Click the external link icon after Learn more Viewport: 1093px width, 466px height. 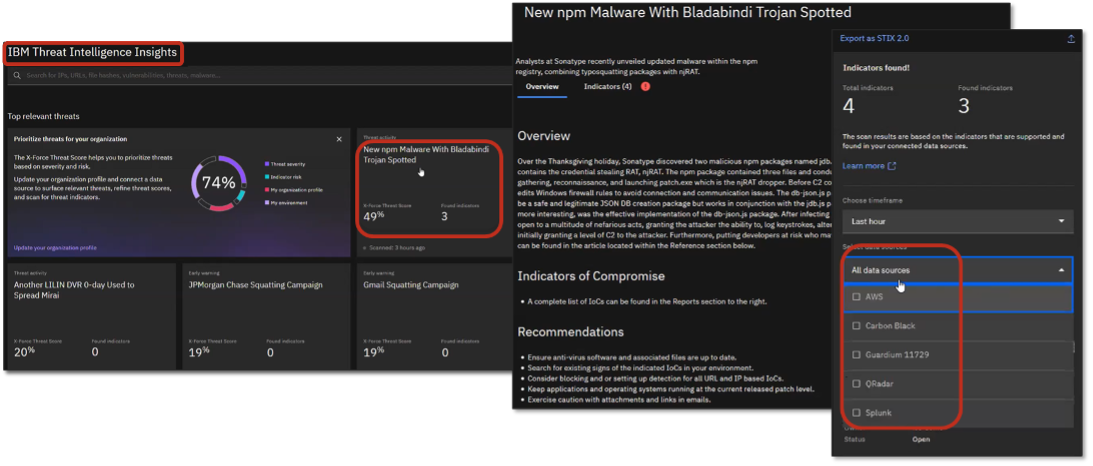[892, 166]
